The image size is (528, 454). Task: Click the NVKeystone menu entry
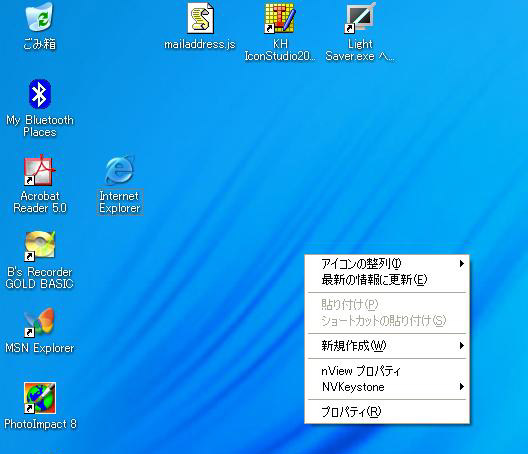pos(387,387)
